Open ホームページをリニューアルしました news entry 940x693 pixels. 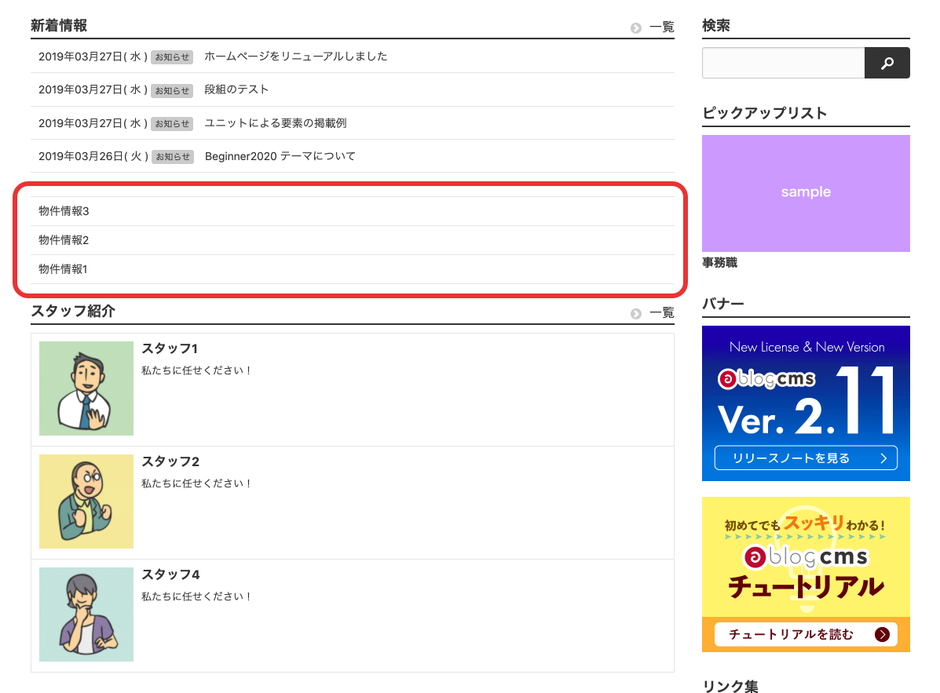point(295,57)
